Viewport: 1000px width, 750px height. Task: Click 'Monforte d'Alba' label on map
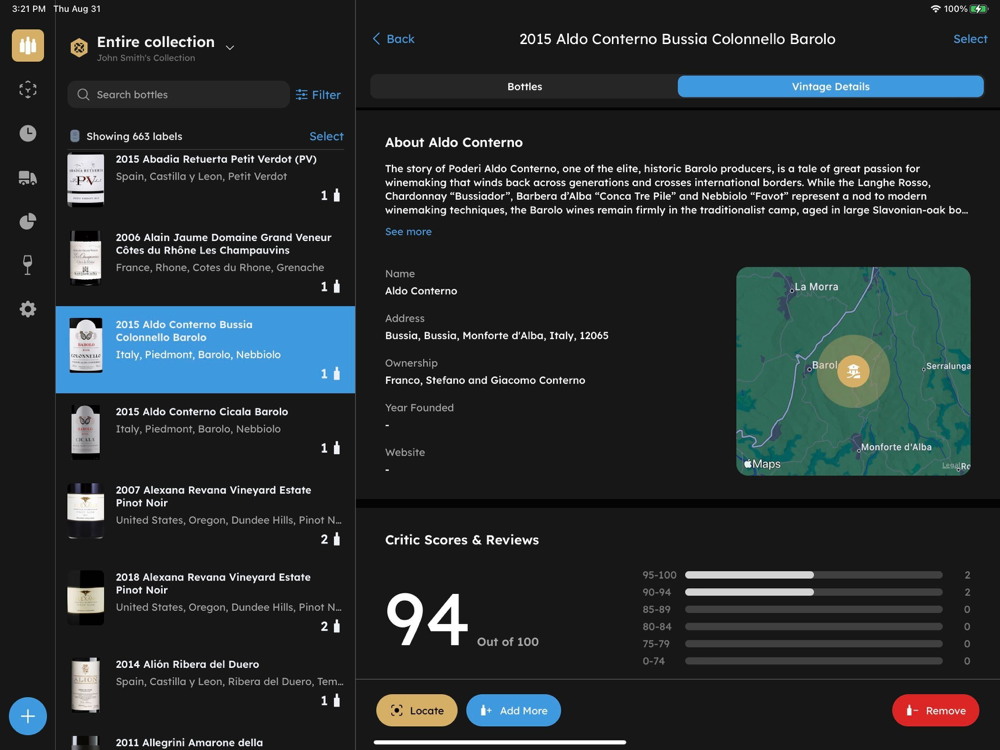pos(896,447)
